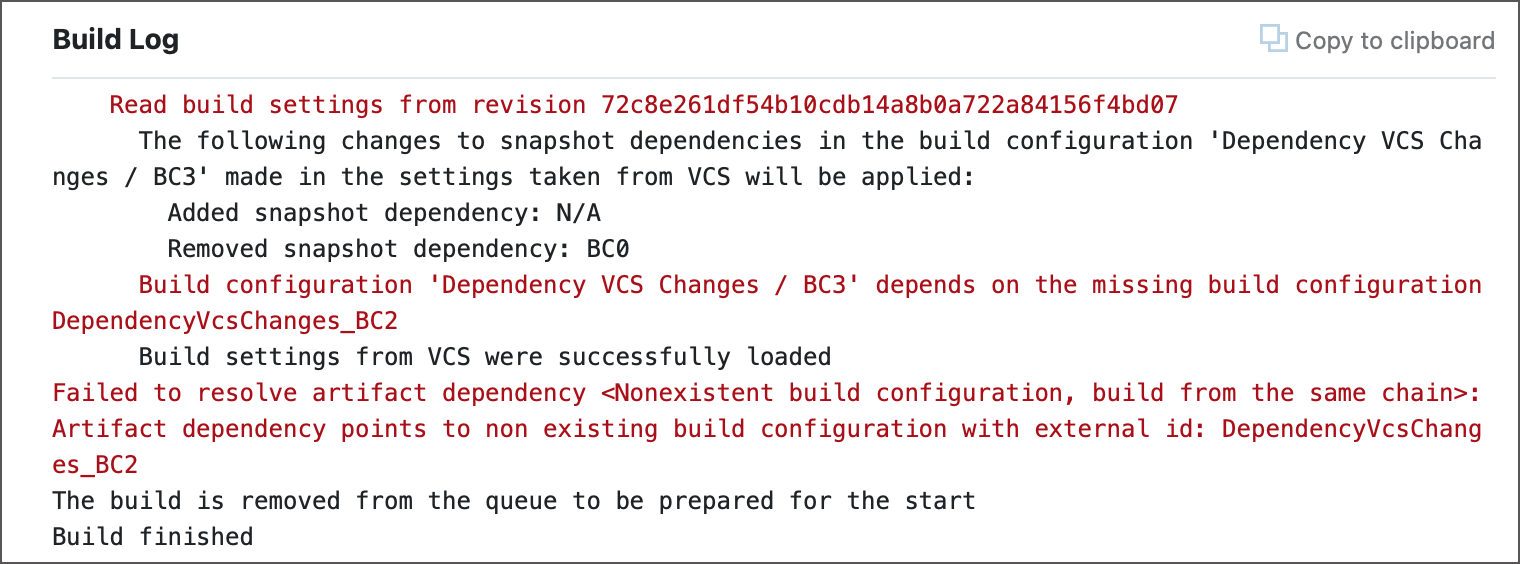Image resolution: width=1520 pixels, height=564 pixels.
Task: Click the "Copy to clipboard" text link
Action: [x=1394, y=41]
